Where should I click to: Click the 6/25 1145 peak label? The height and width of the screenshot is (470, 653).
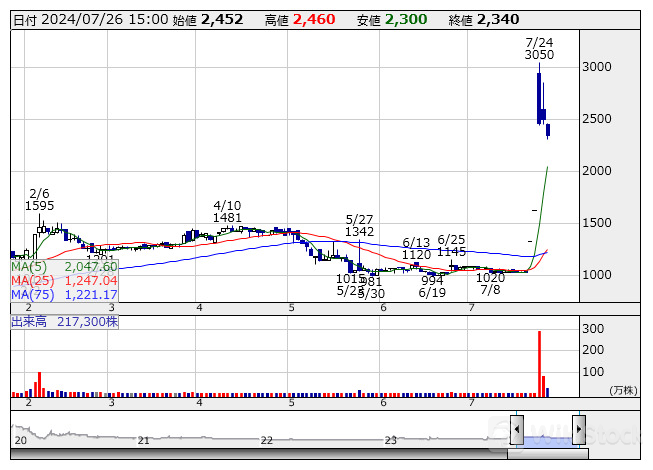pos(452,245)
